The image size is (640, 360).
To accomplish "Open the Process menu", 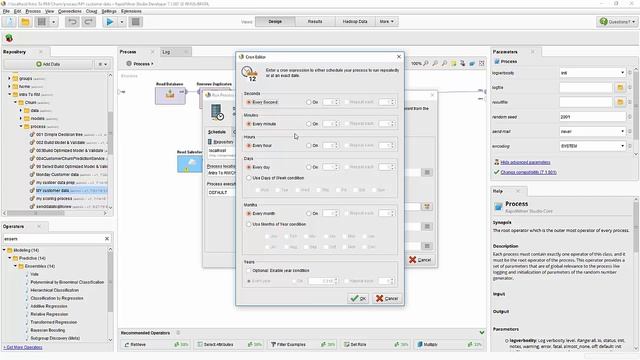I will pos(33,11).
